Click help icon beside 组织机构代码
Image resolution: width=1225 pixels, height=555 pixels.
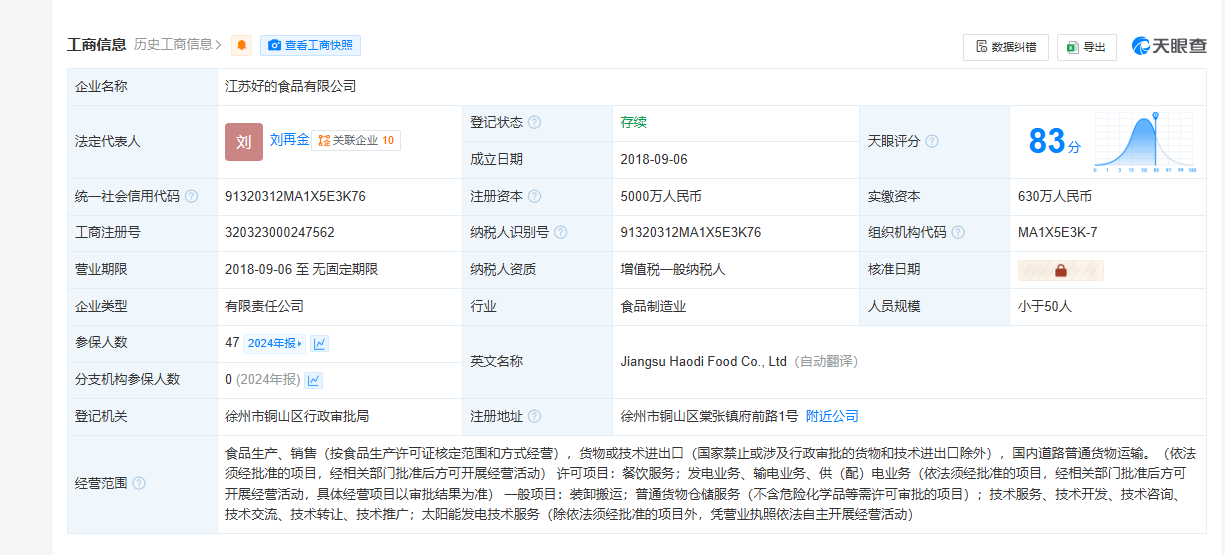click(x=958, y=233)
